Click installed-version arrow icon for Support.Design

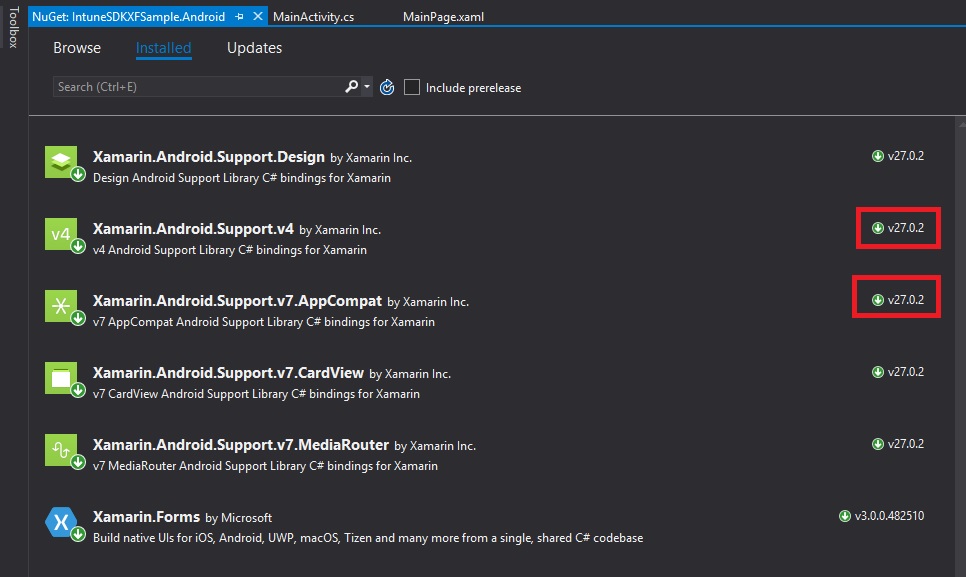[878, 156]
